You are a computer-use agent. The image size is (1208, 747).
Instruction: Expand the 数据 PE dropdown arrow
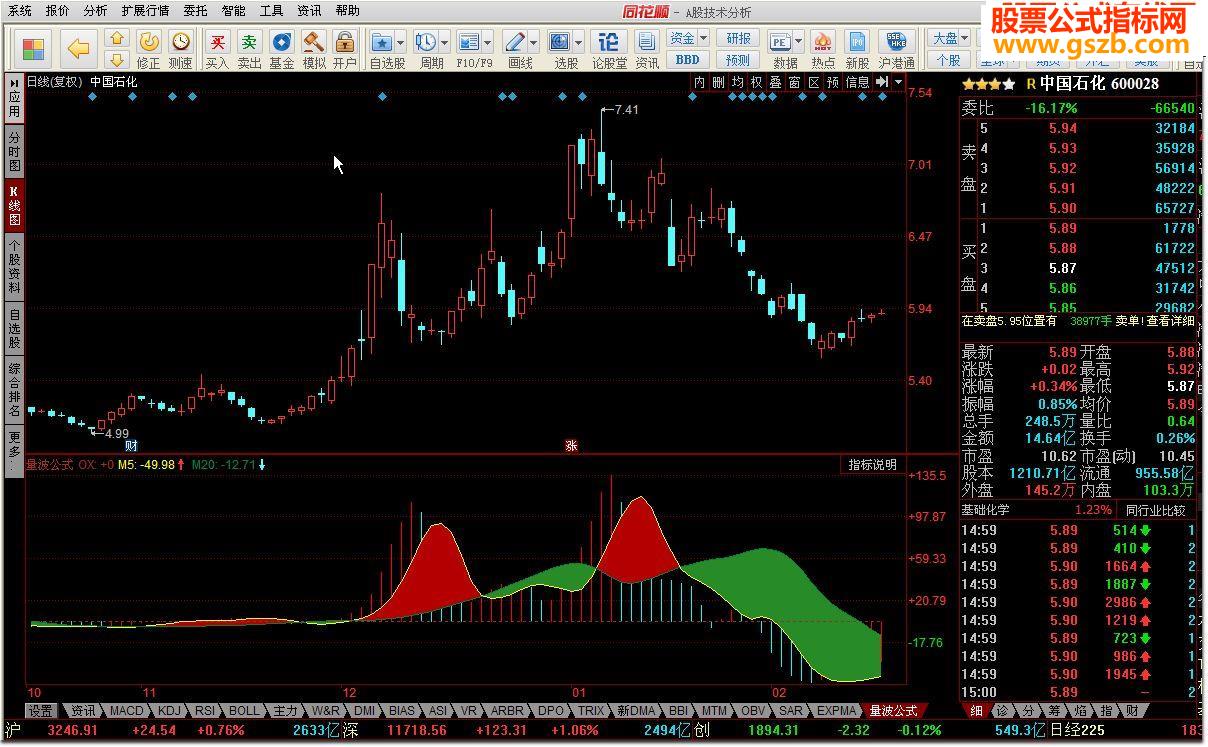pos(800,43)
